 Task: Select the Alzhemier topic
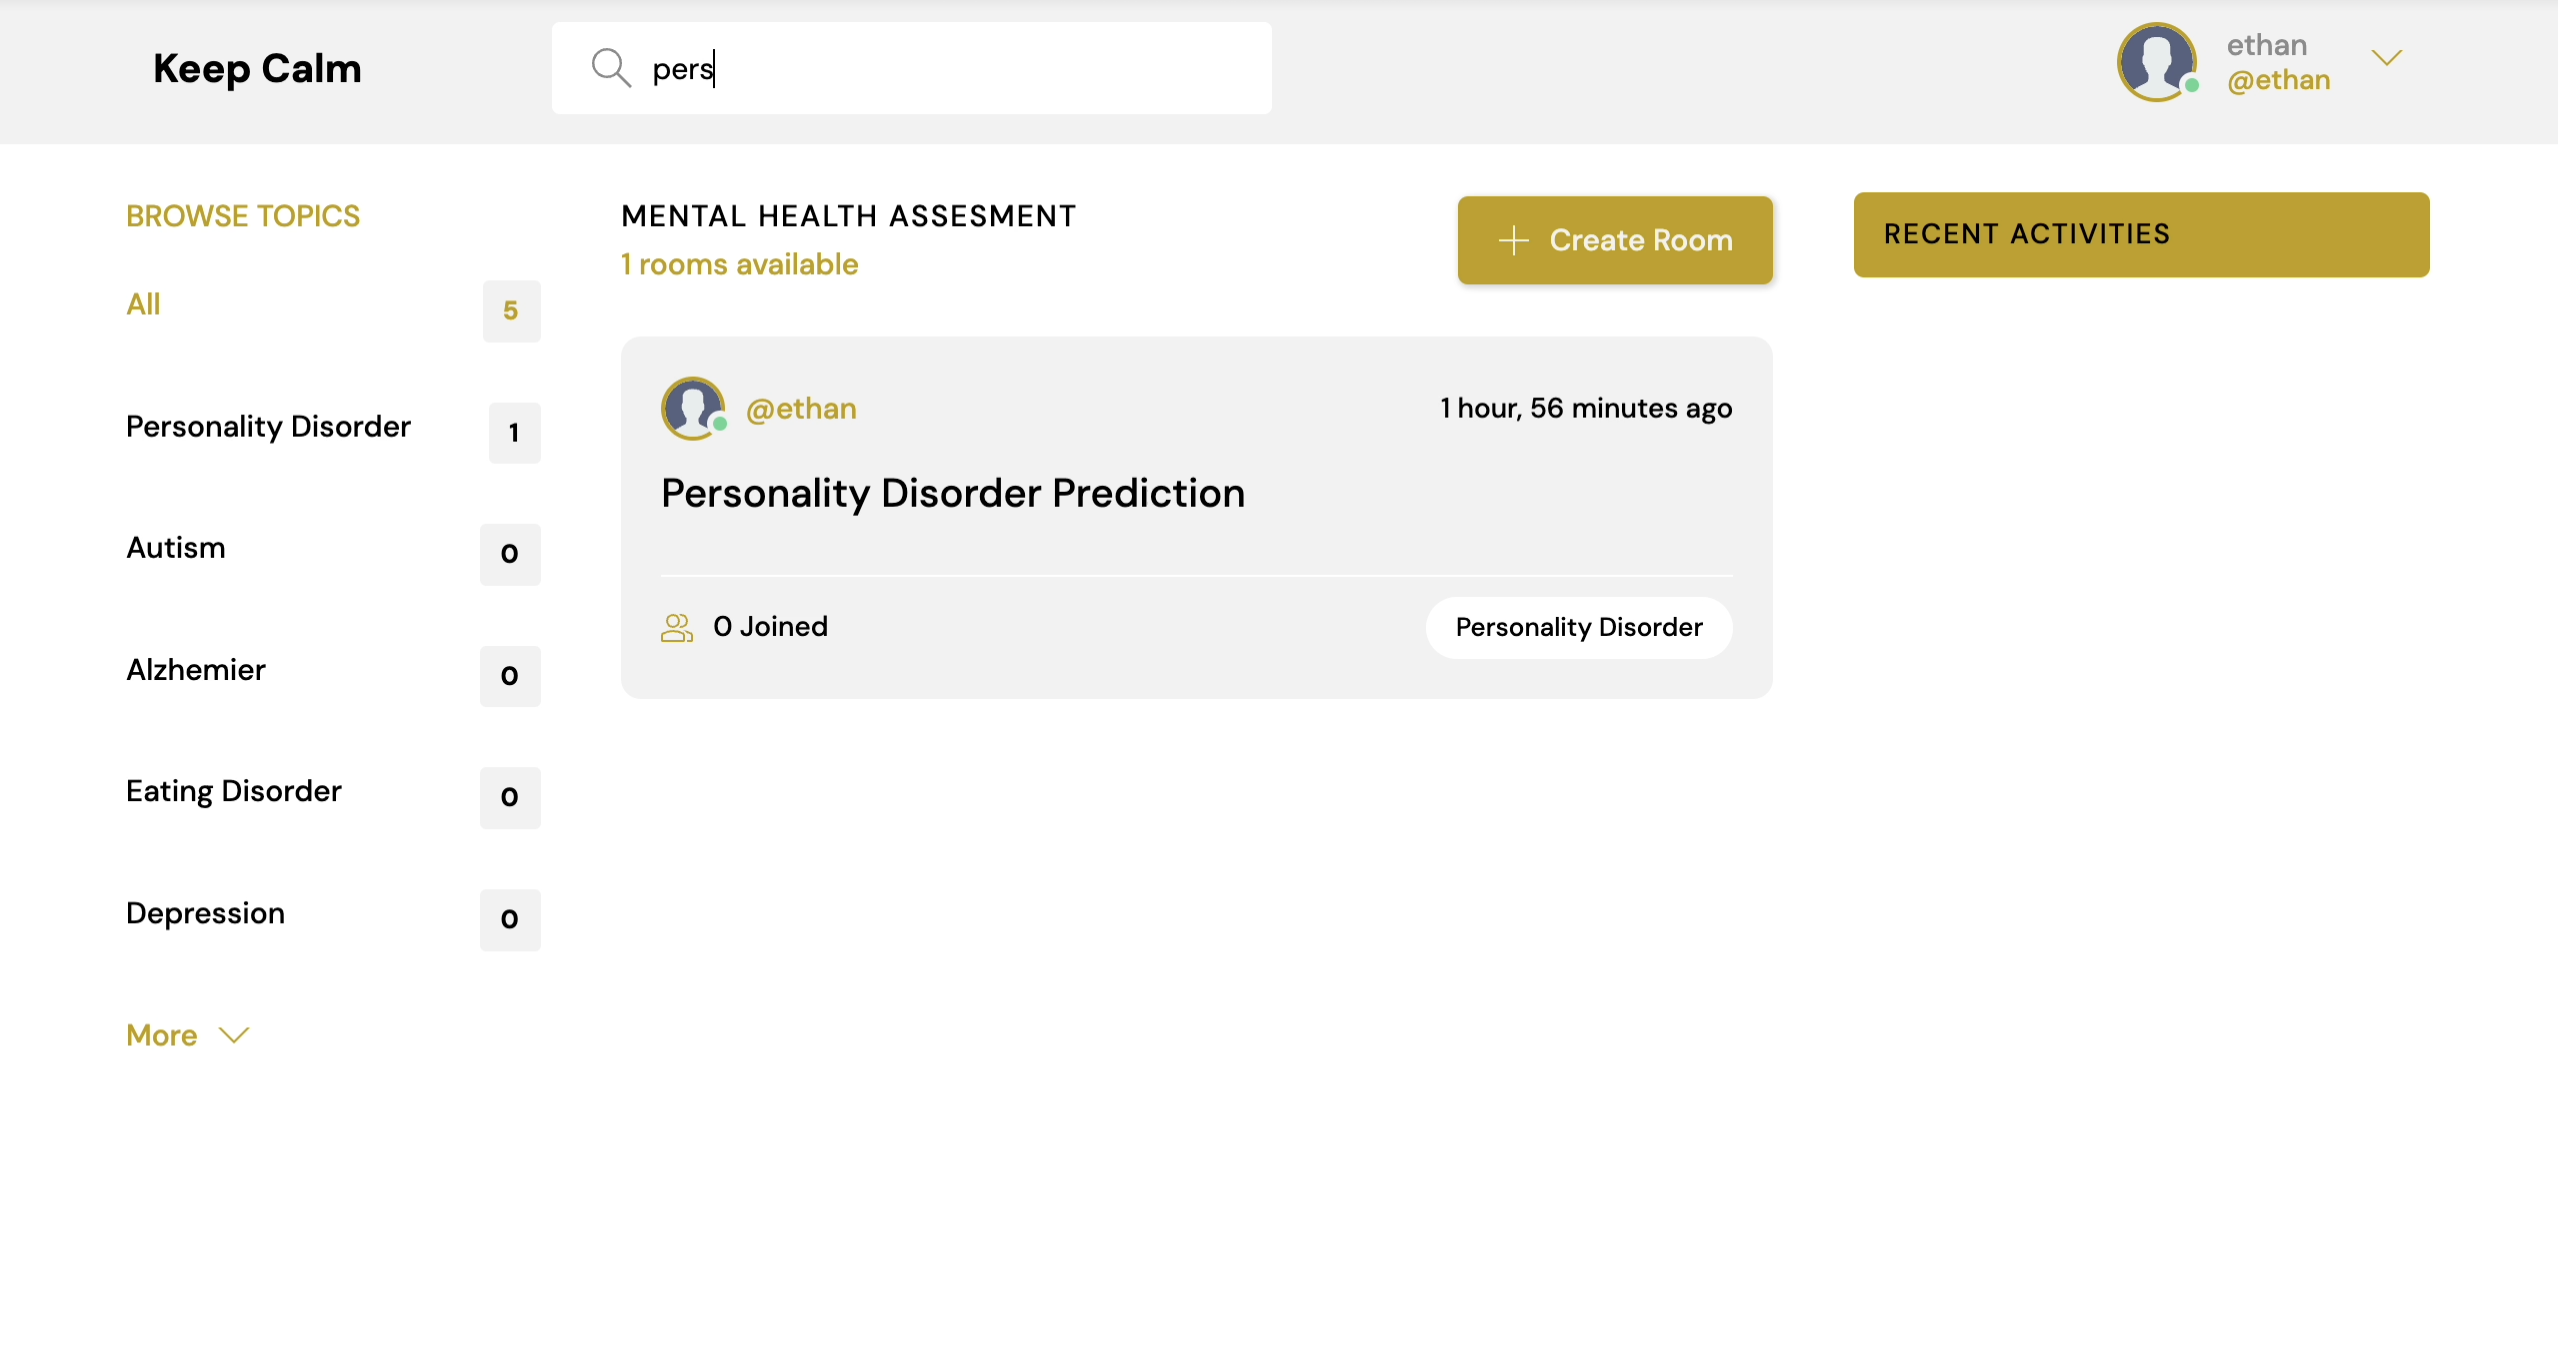196,670
